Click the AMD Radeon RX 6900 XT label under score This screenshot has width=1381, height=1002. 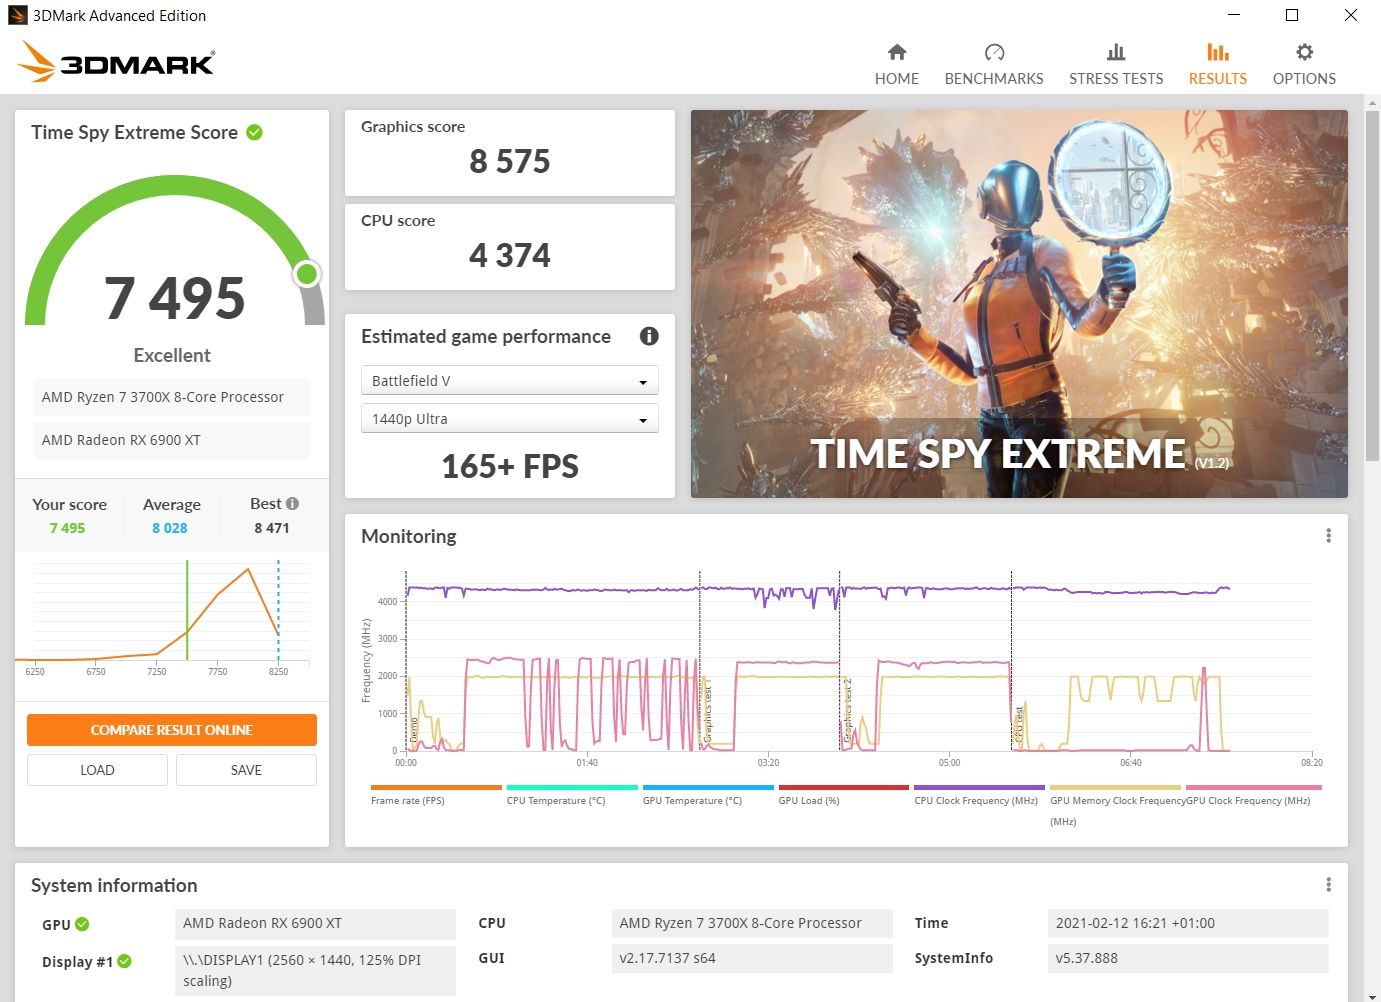172,440
